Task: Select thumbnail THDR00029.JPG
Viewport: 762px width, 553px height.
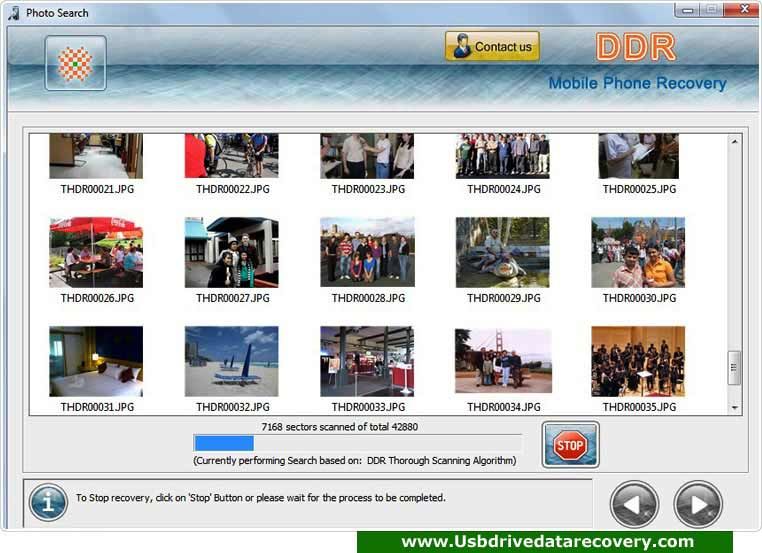Action: [x=503, y=252]
